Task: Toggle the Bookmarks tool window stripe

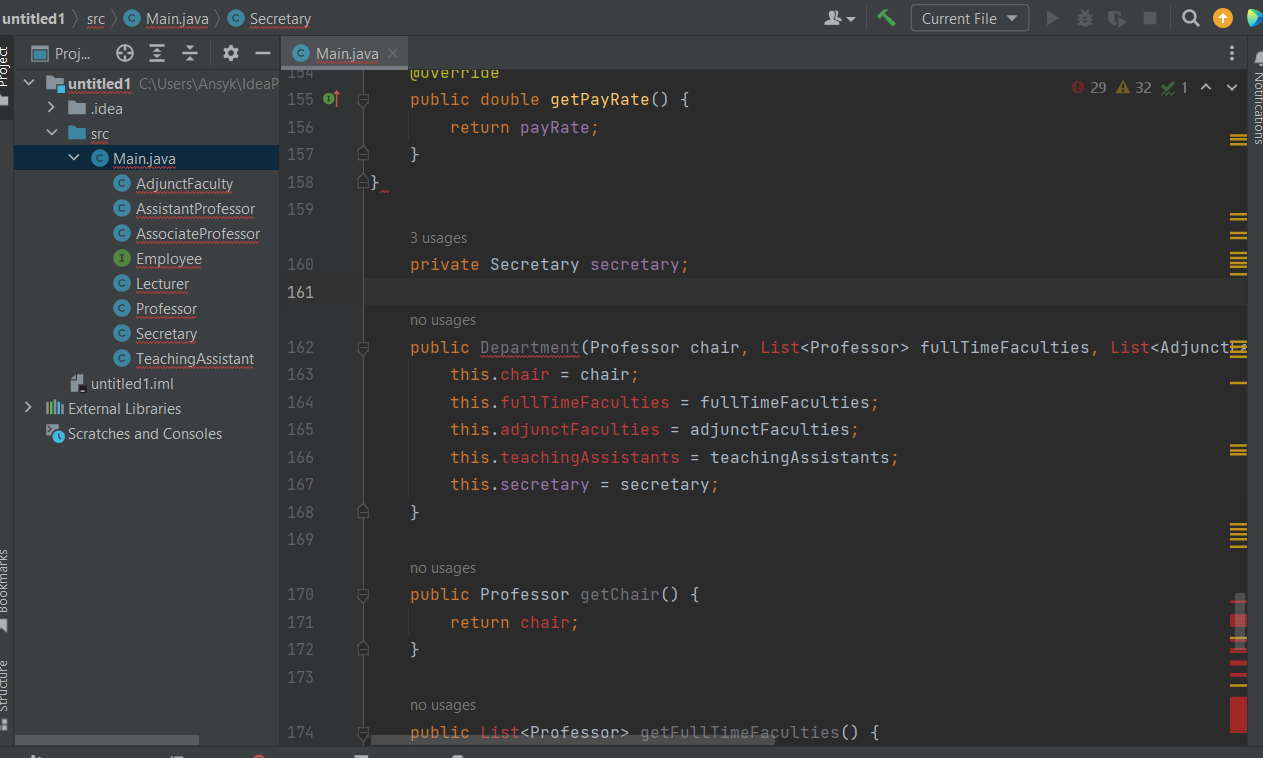Action: (x=5, y=585)
